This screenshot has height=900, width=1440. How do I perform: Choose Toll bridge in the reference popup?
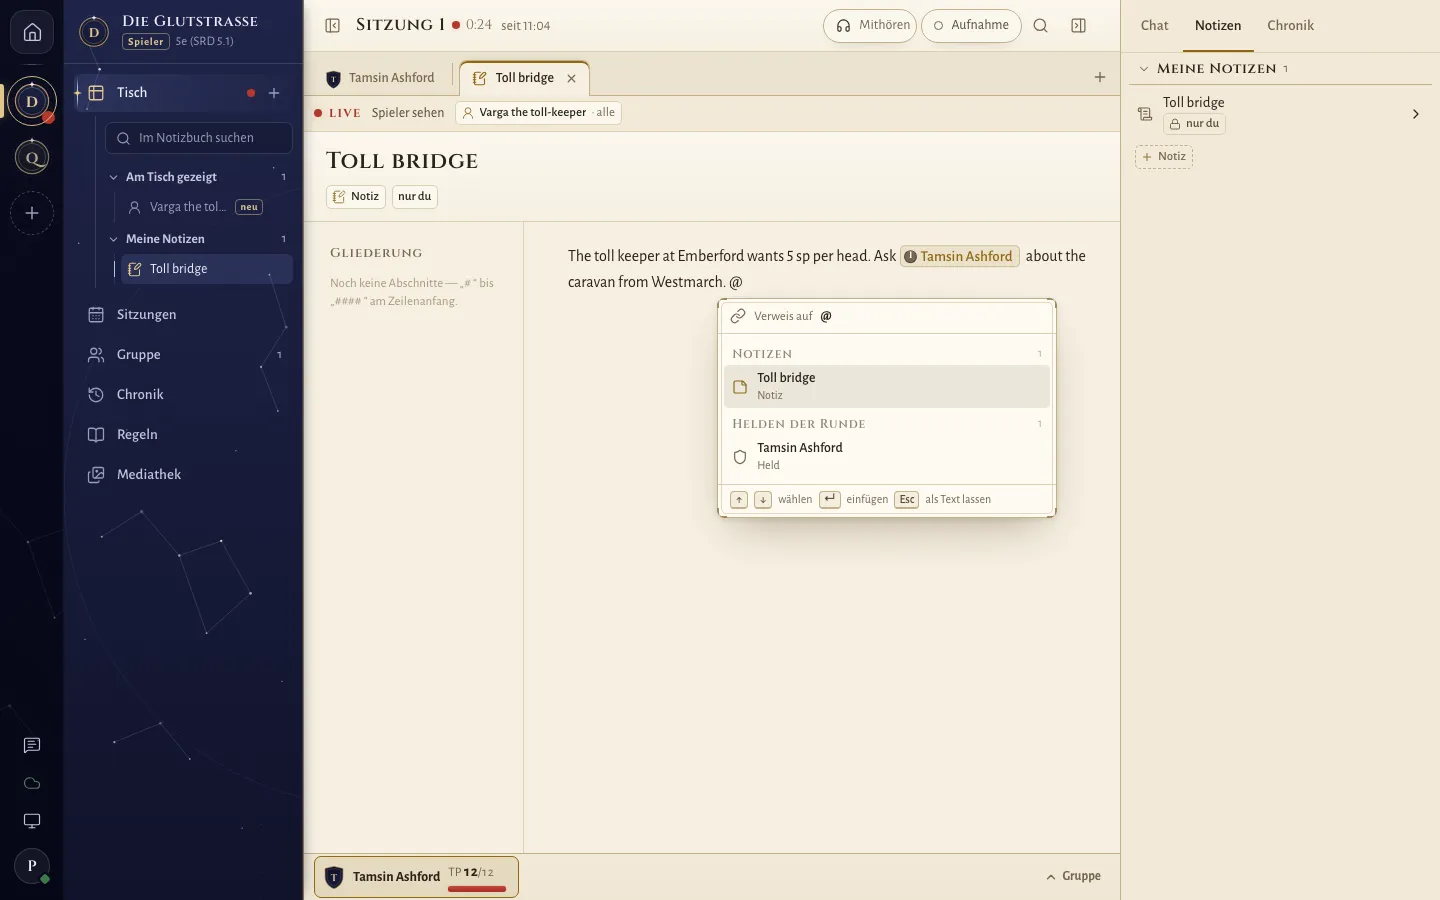[x=887, y=386]
